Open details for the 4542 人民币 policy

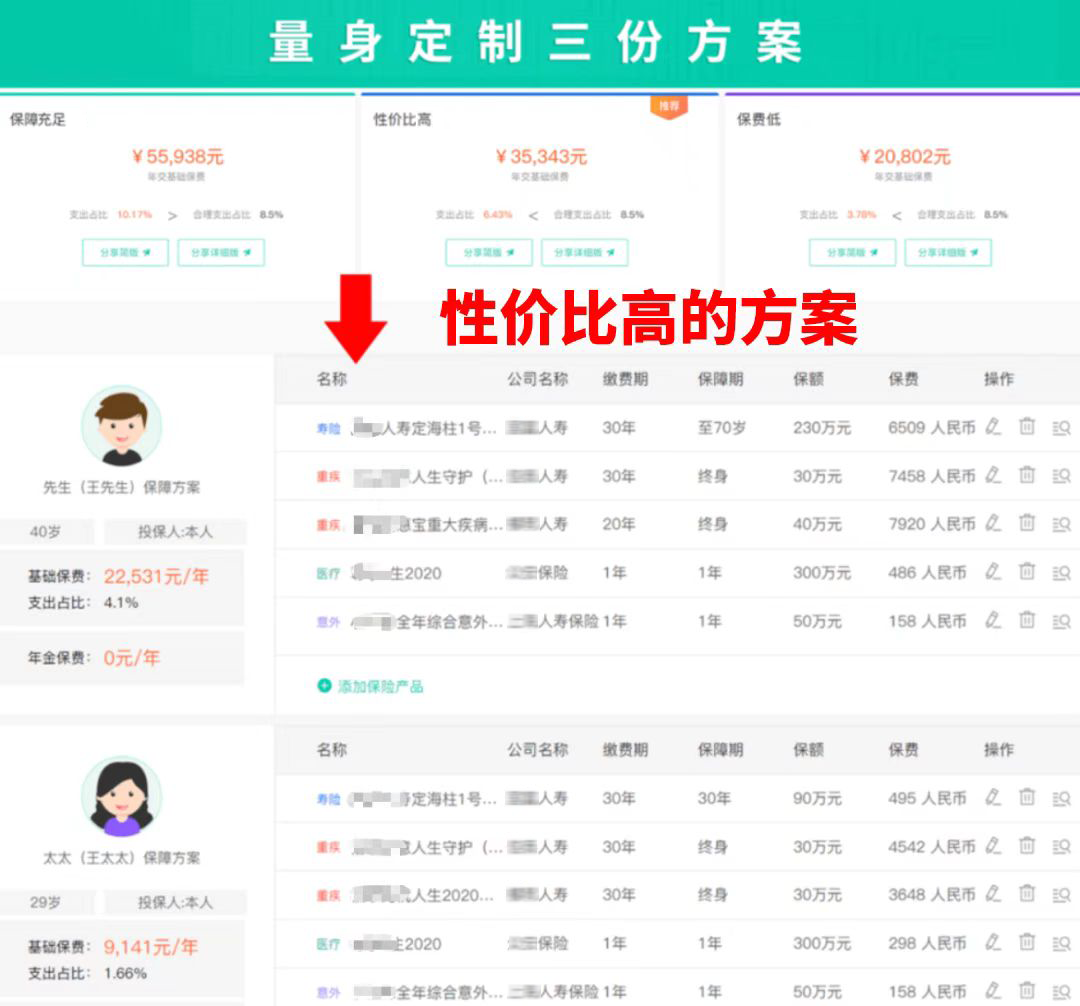(x=1061, y=846)
